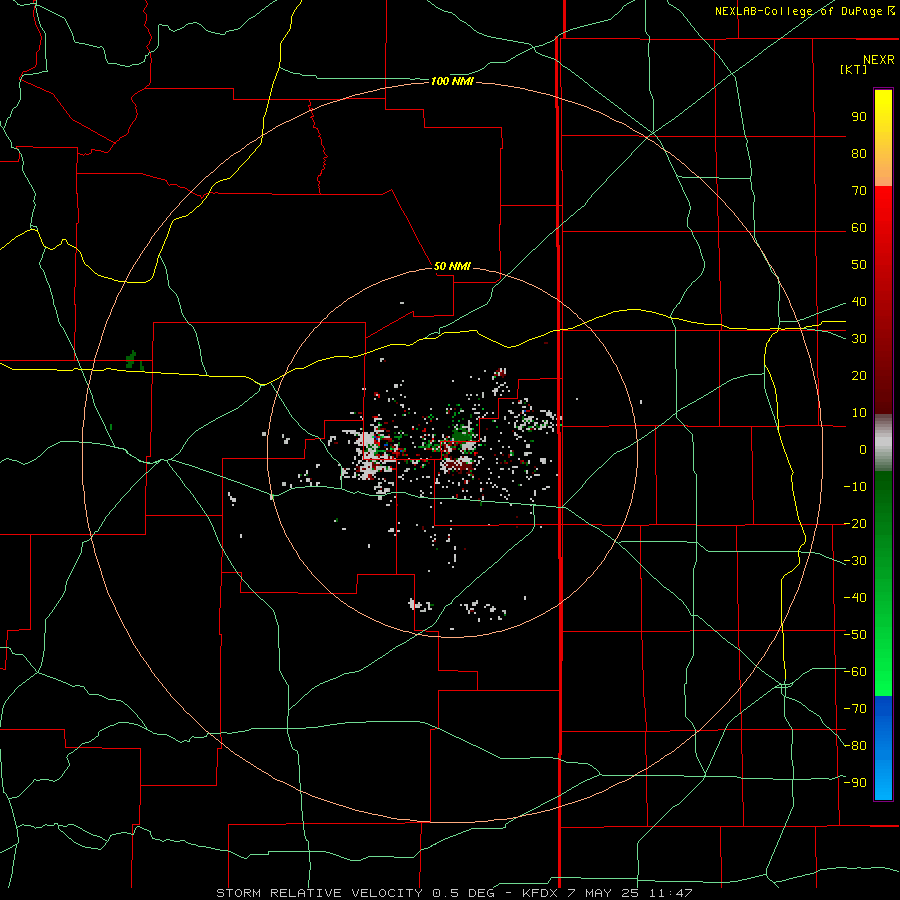
Task: Click the -20 value on velocity scale
Action: (x=855, y=523)
